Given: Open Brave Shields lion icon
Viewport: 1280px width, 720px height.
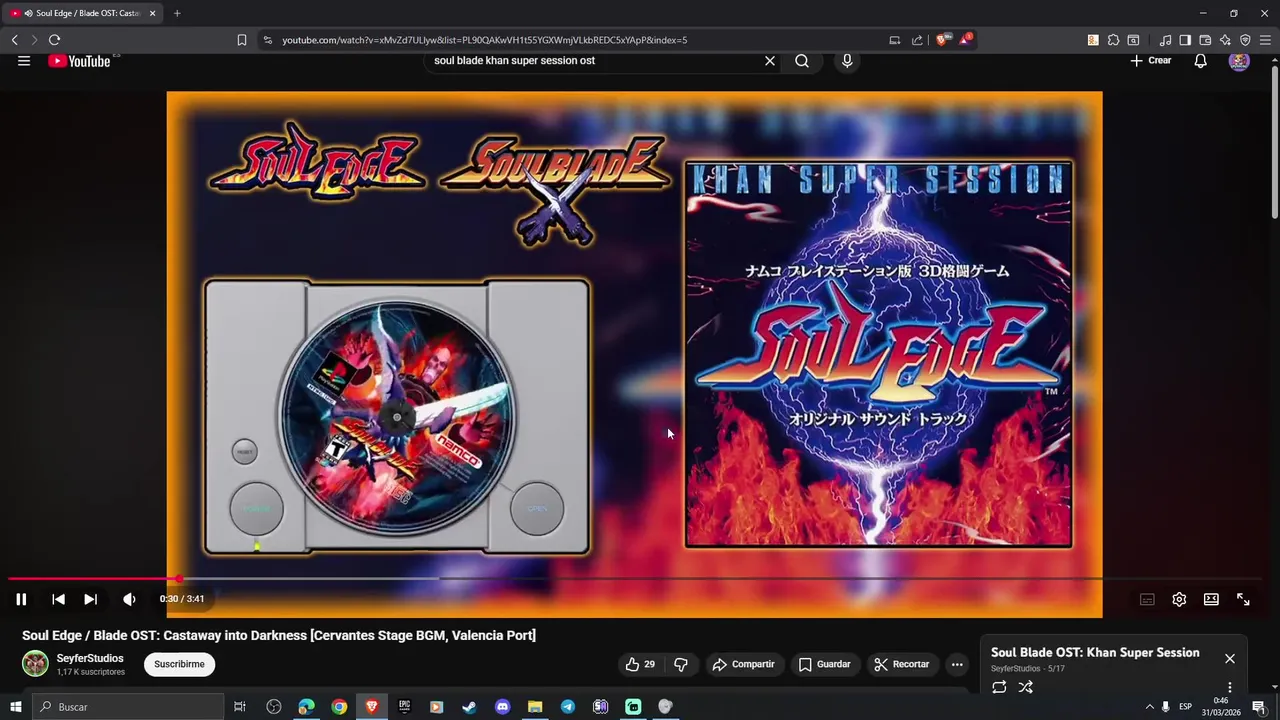Looking at the screenshot, I should 941,40.
